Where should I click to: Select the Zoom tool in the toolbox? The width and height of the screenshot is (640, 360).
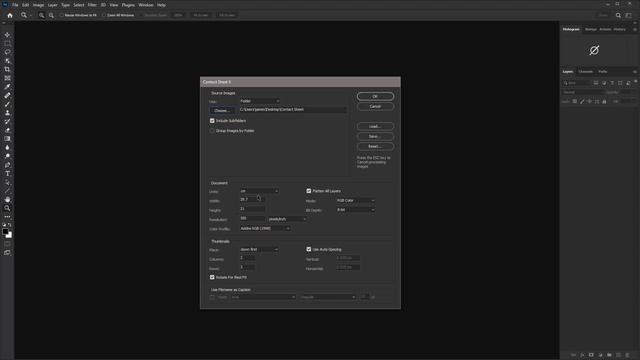coord(7,208)
